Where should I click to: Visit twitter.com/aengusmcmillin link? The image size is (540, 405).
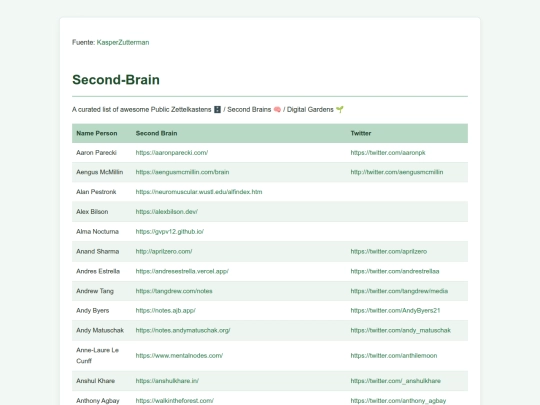coord(397,172)
